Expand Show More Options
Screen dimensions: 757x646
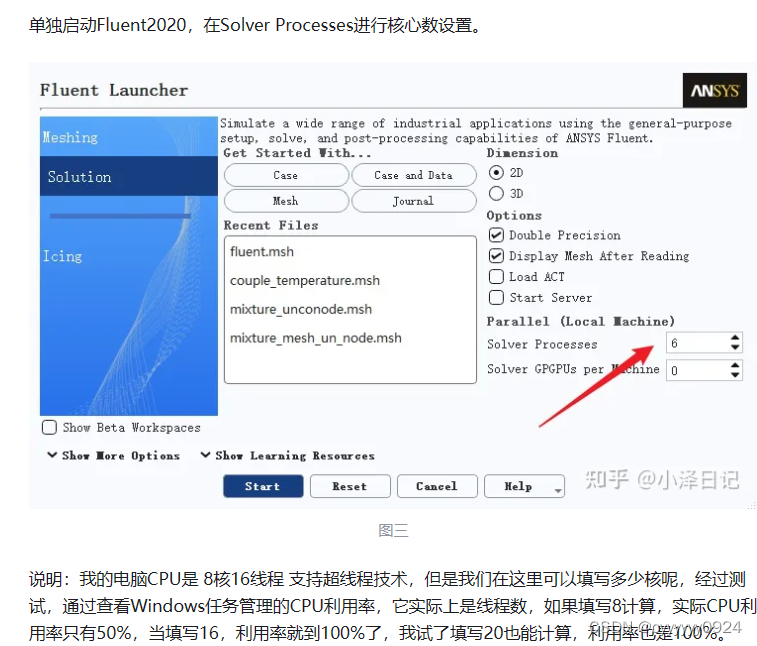tap(113, 455)
